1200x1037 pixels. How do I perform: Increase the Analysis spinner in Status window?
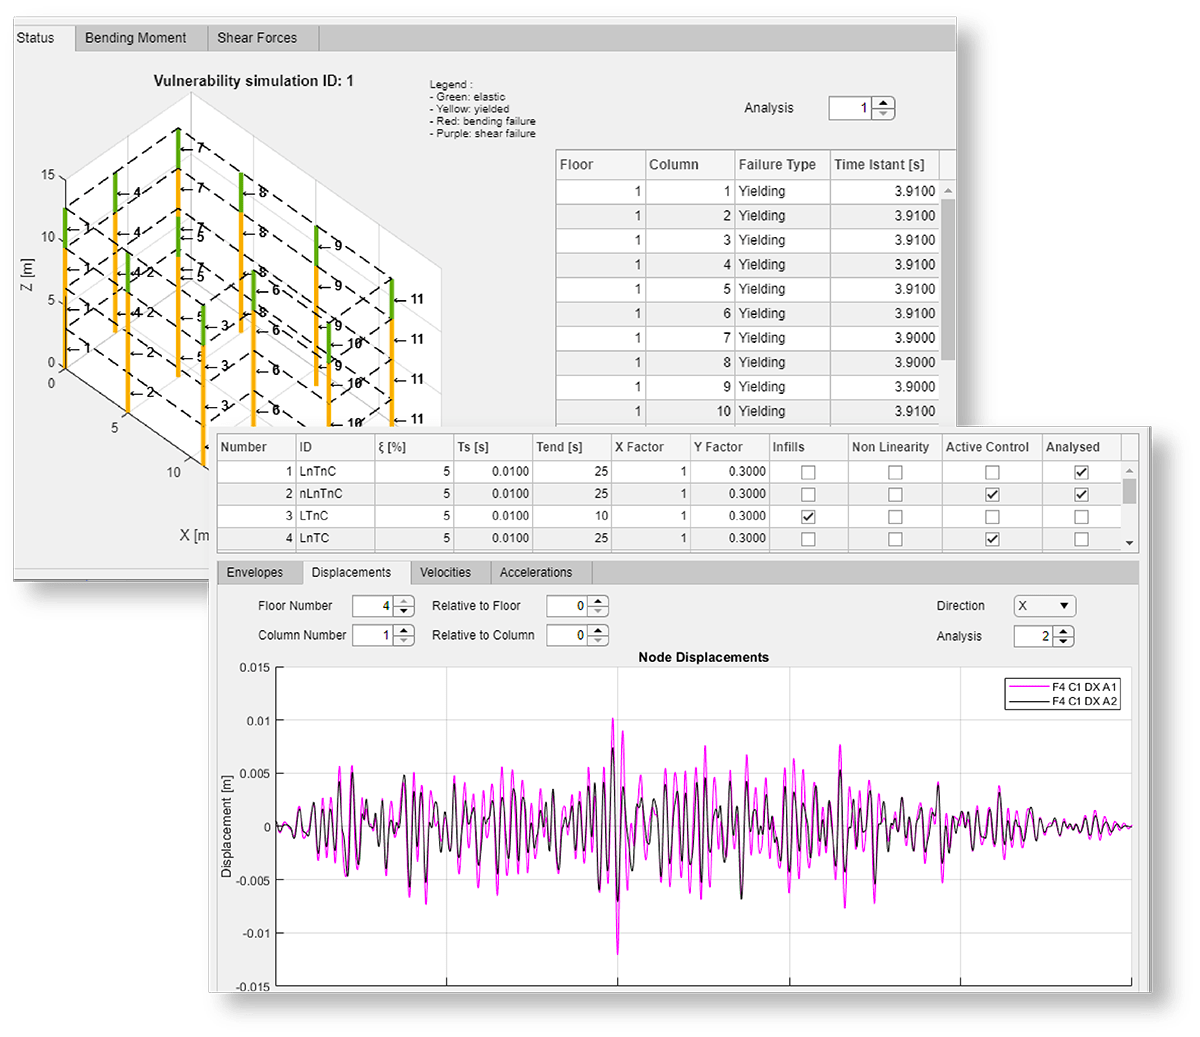pos(883,102)
